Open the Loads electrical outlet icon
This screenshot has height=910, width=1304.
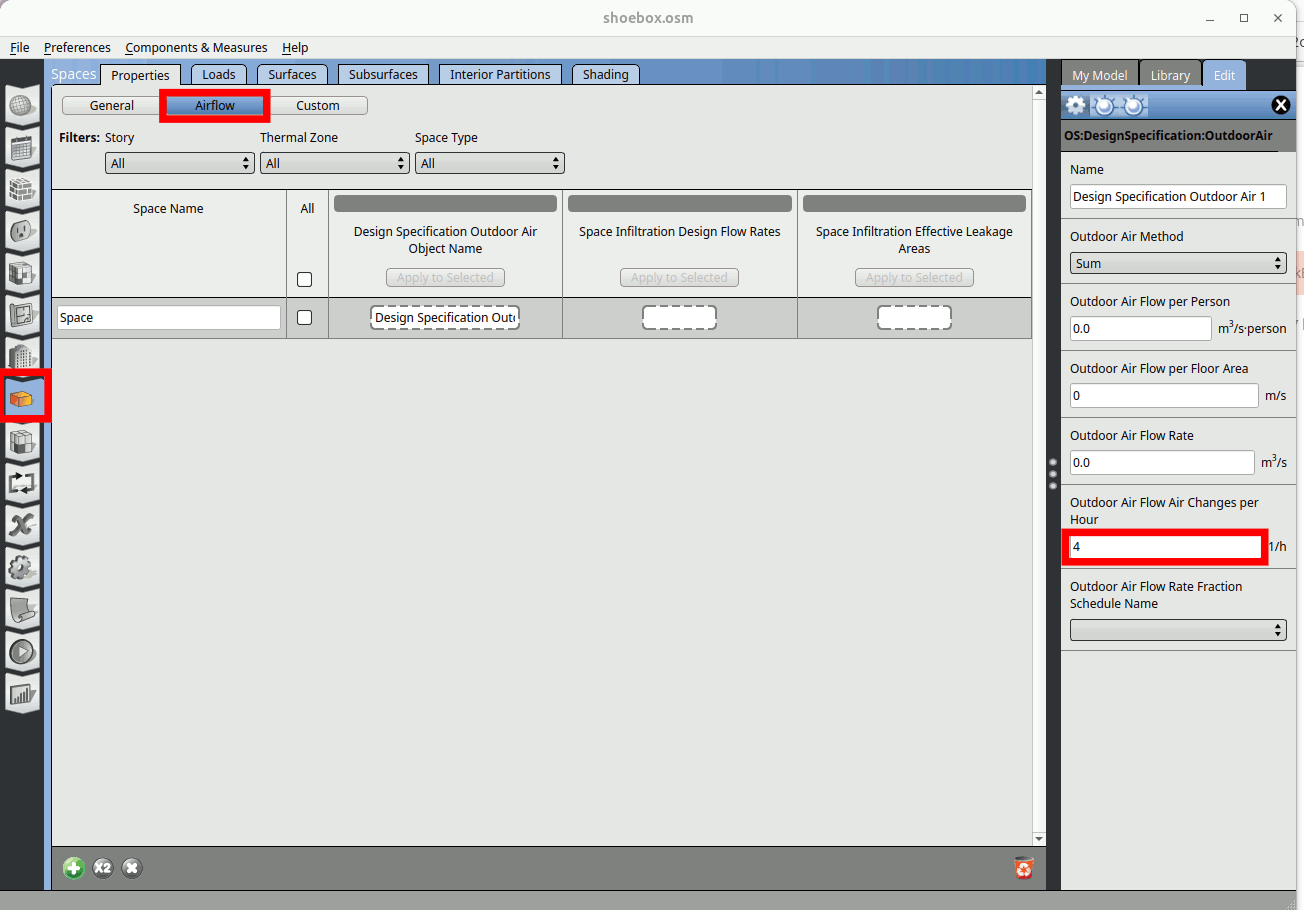click(x=22, y=231)
